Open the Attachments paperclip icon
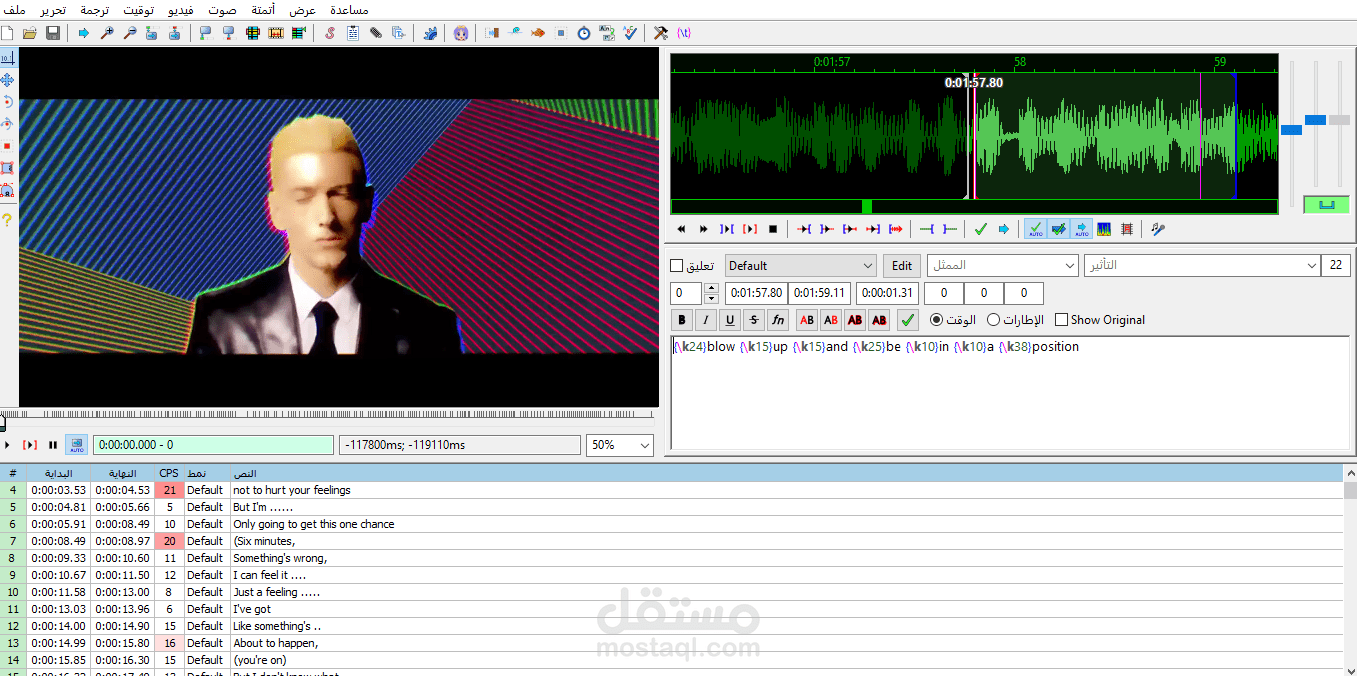1357x676 pixels. tap(376, 33)
